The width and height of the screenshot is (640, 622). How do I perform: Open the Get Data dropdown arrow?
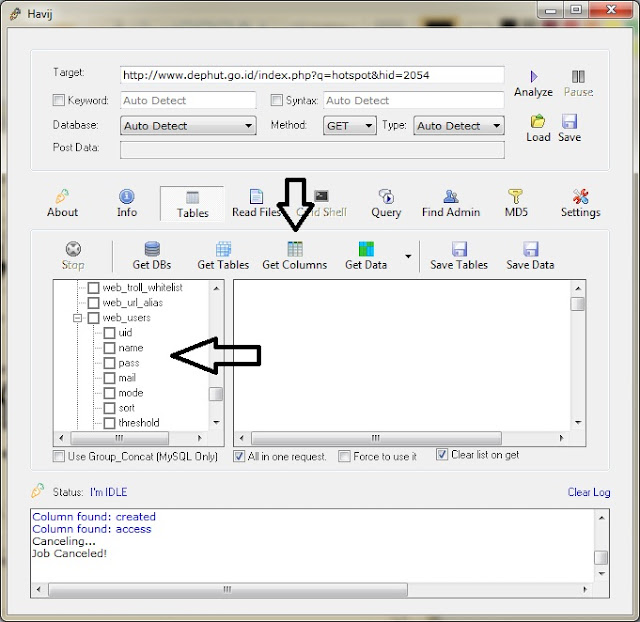408,256
